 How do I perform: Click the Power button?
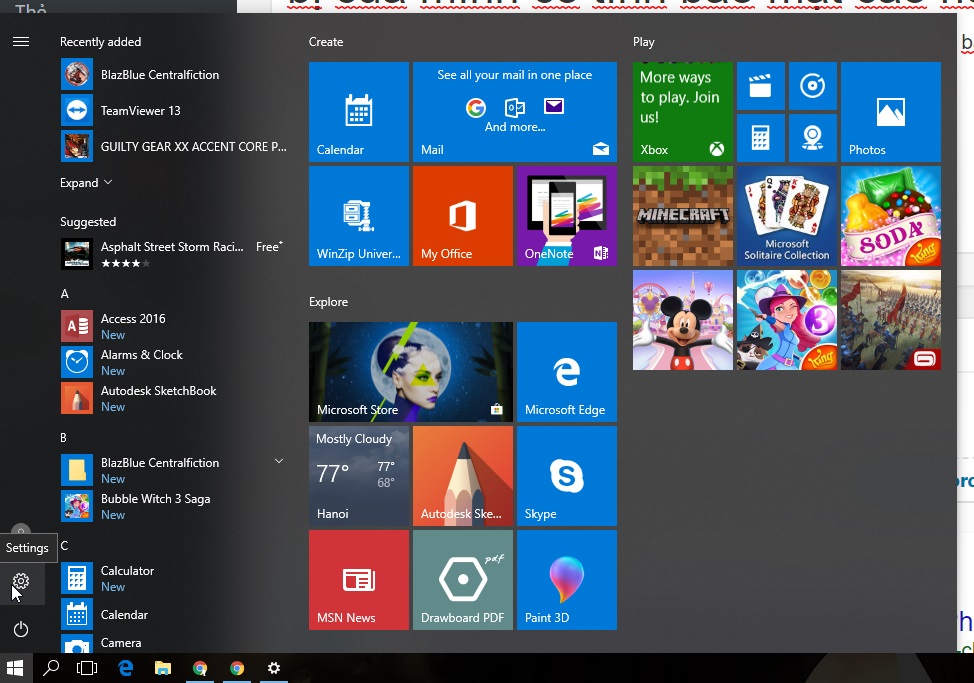(x=21, y=630)
